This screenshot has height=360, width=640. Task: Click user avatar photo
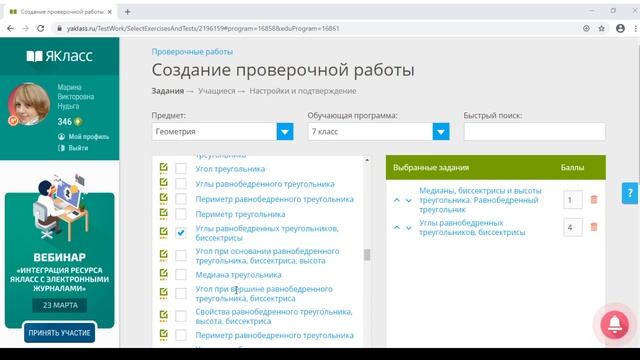tap(29, 104)
